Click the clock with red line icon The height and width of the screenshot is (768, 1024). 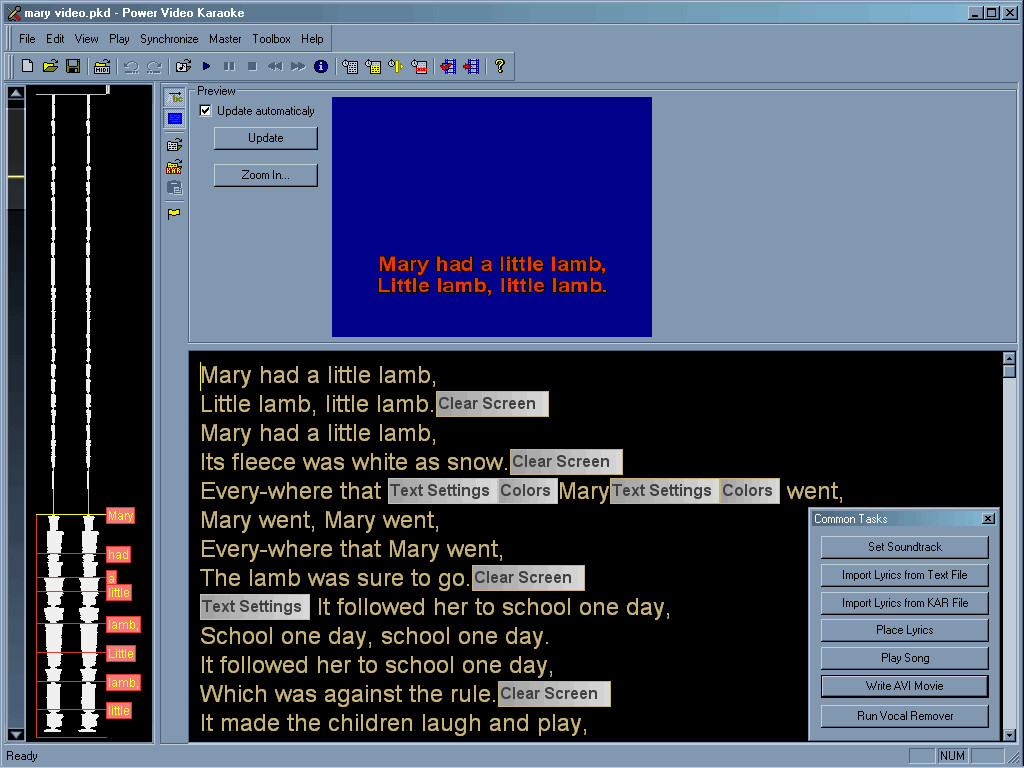pyautogui.click(x=419, y=66)
